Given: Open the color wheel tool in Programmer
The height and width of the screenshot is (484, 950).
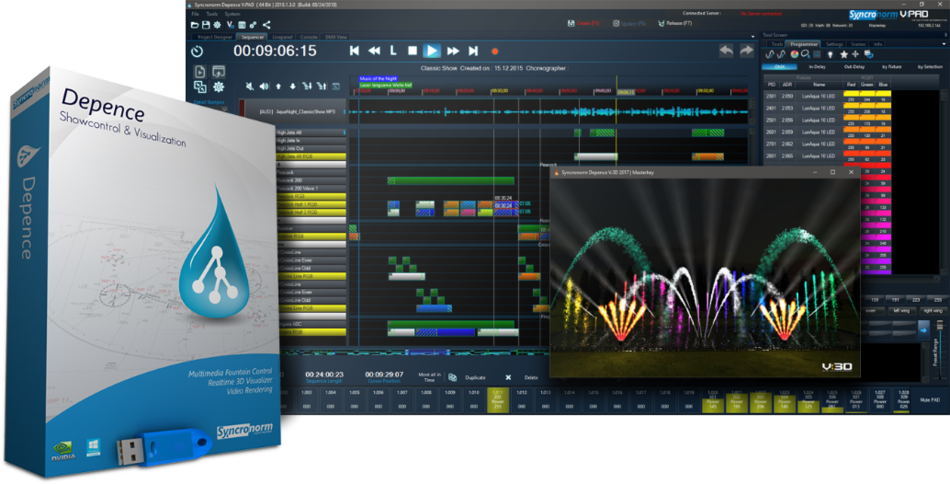Looking at the screenshot, I should [x=794, y=54].
